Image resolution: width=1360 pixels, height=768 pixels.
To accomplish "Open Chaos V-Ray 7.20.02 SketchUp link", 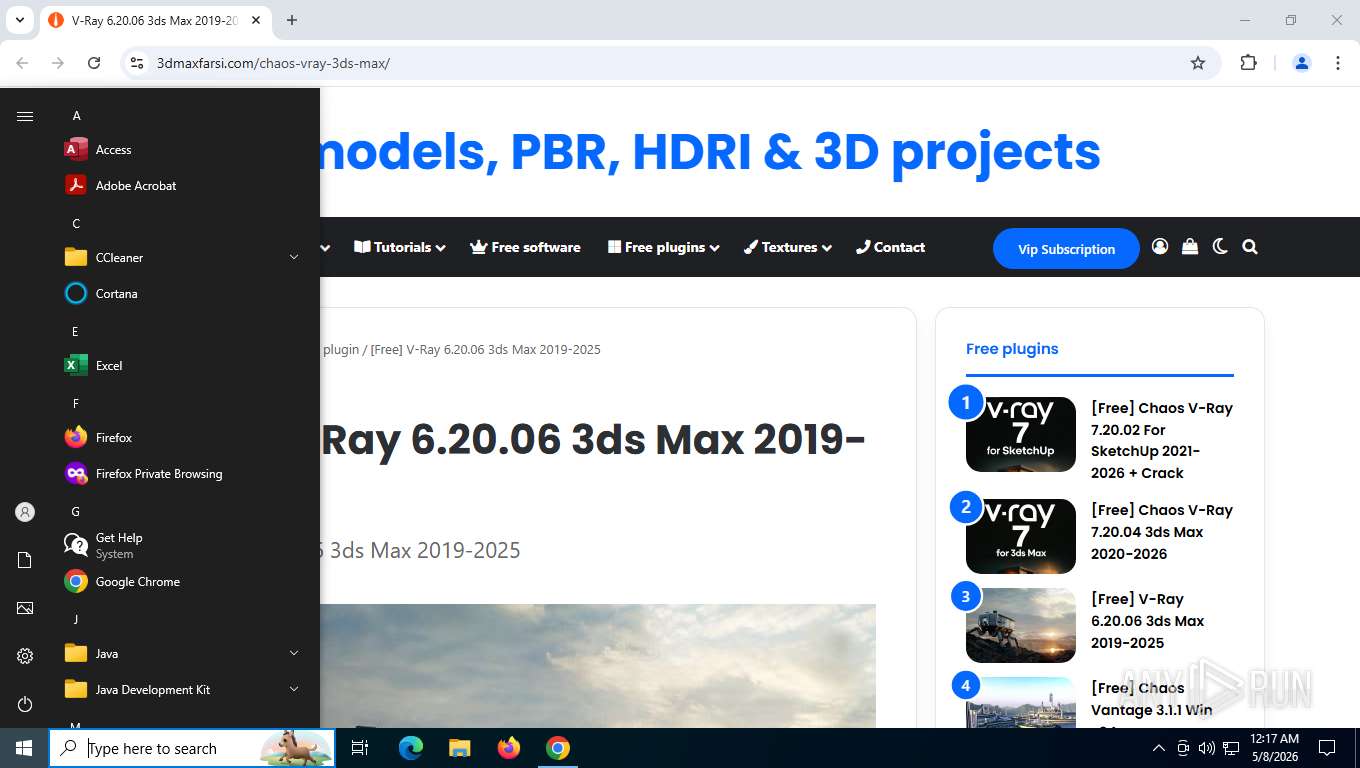I will (x=1162, y=440).
